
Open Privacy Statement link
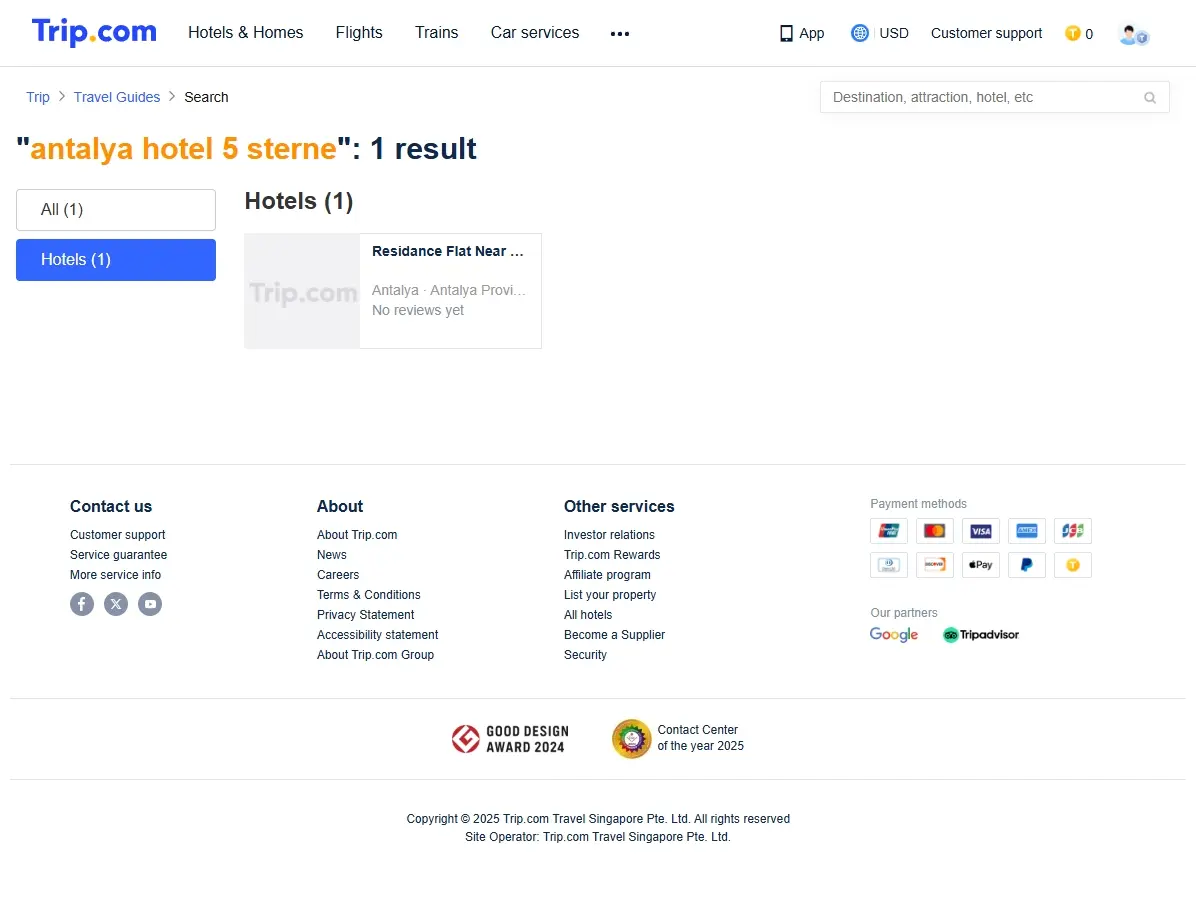point(365,614)
